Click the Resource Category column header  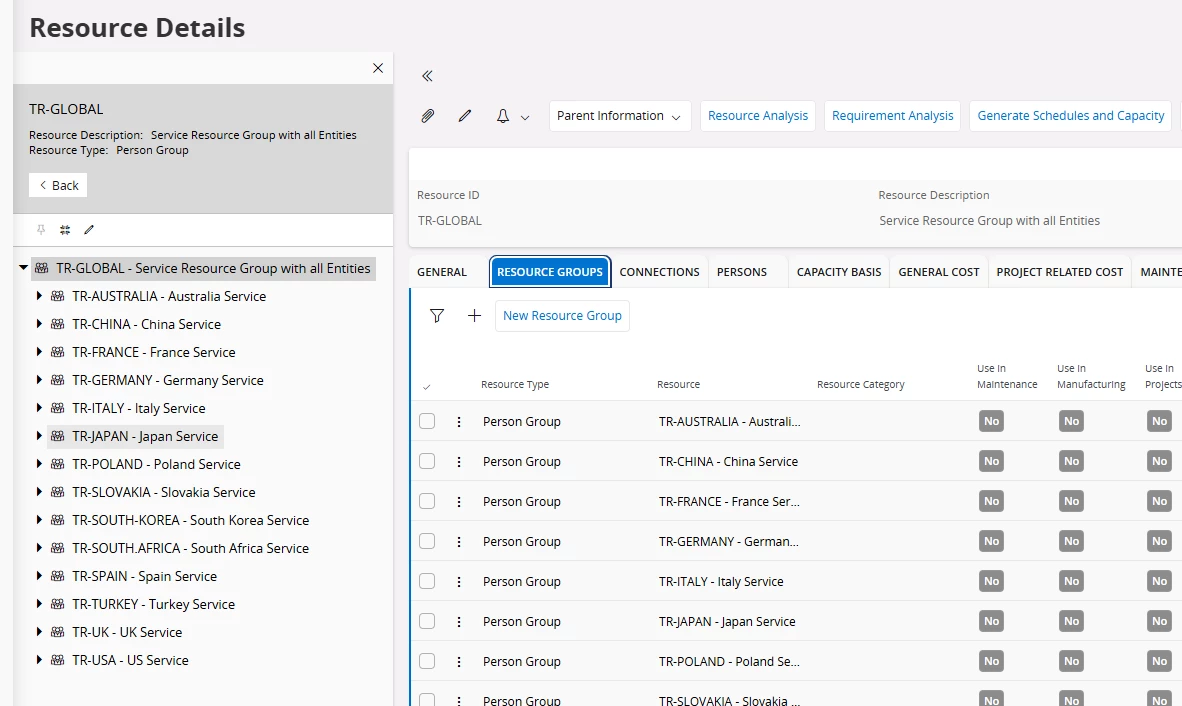point(861,384)
